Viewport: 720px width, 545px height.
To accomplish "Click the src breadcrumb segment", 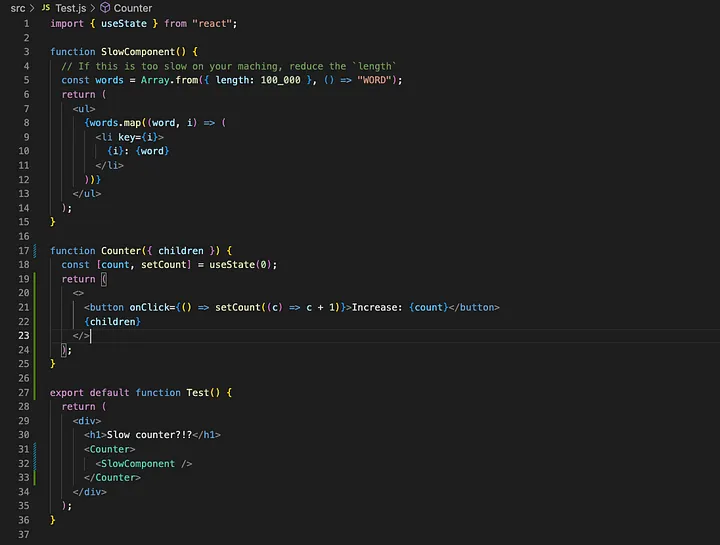I will click(x=17, y=8).
